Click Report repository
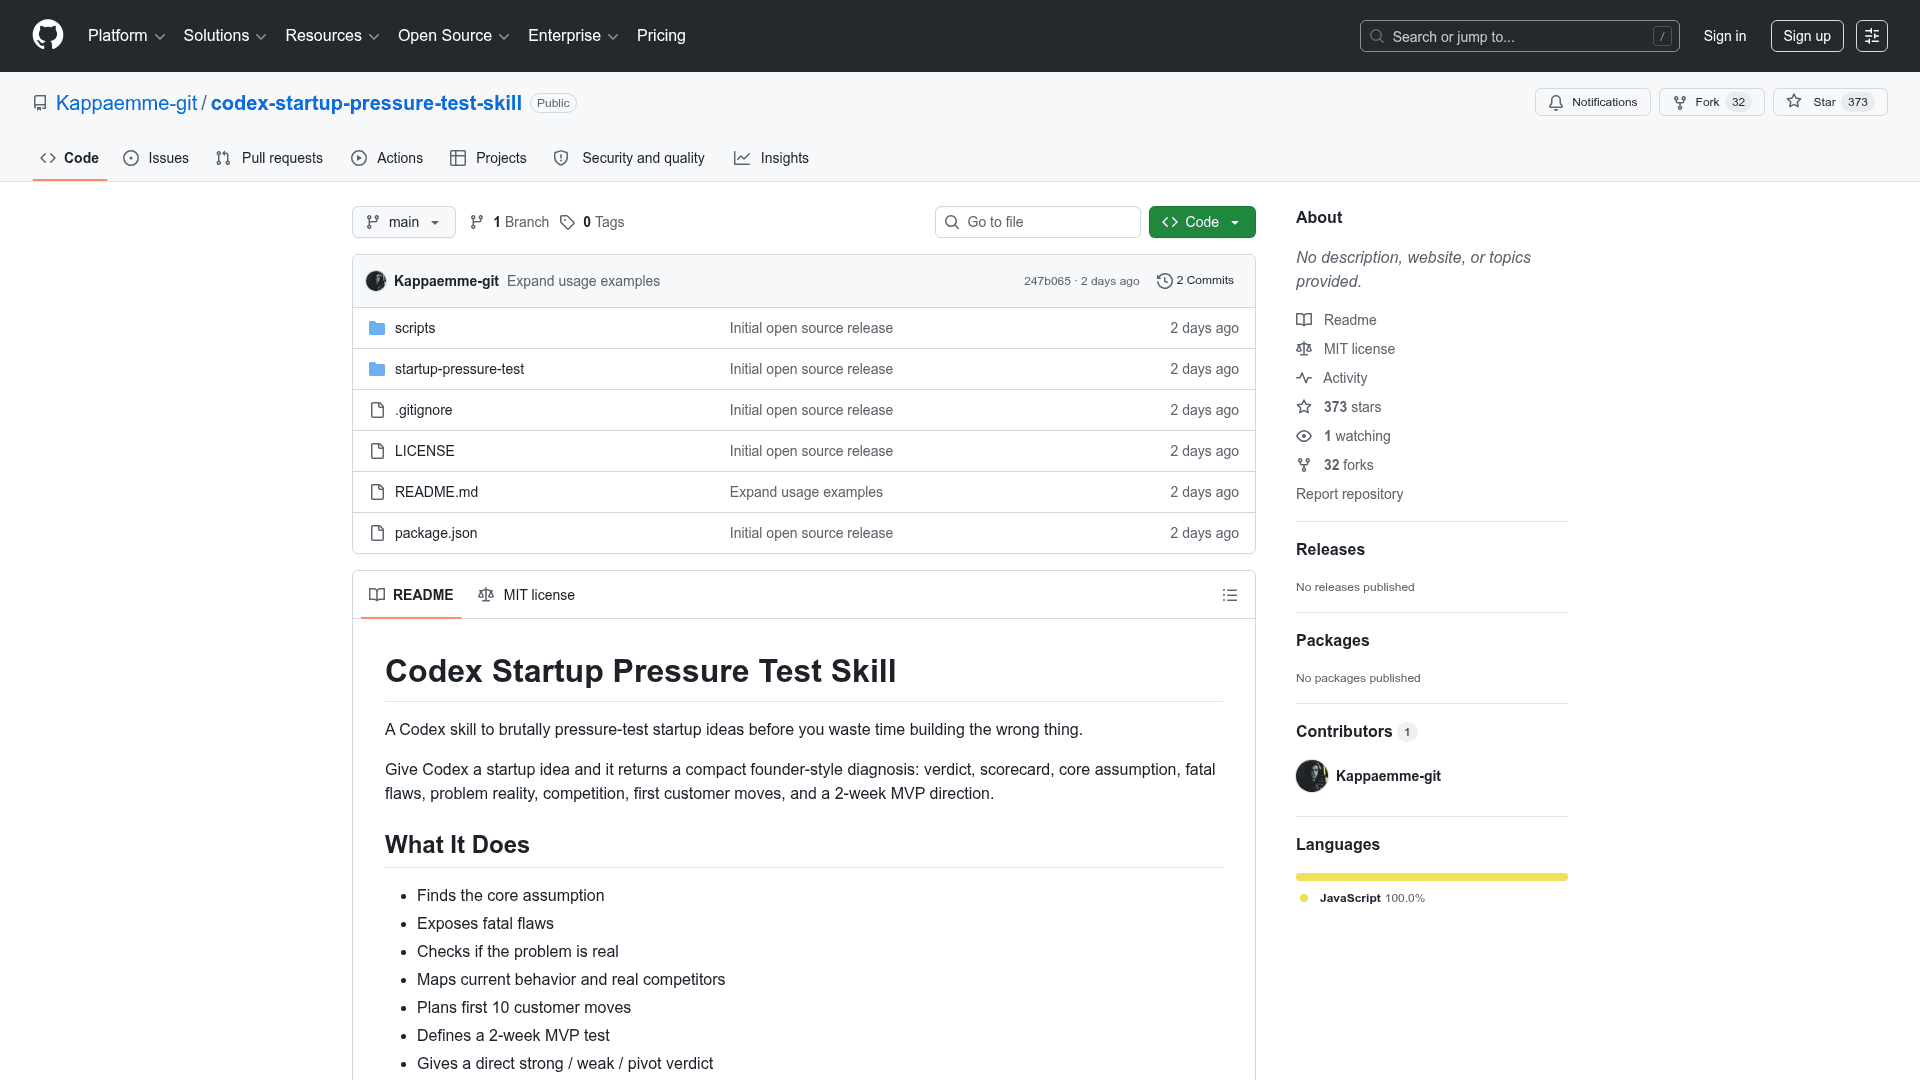This screenshot has height=1080, width=1920. (x=1349, y=494)
